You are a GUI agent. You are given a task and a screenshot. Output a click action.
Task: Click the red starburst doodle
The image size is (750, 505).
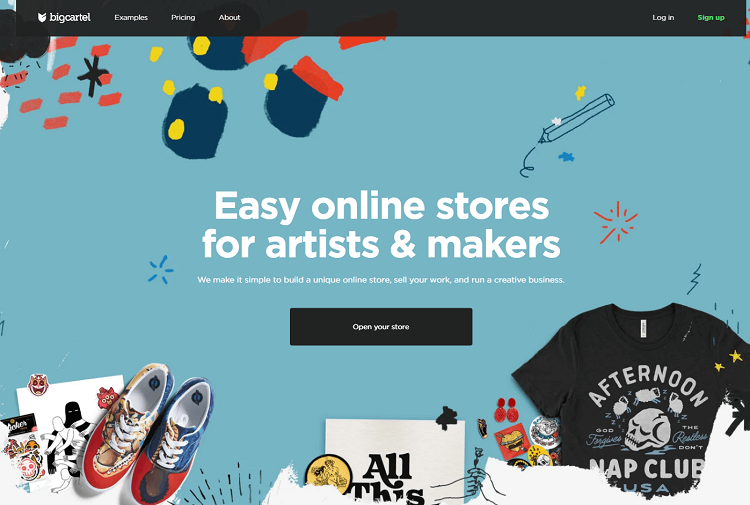pyautogui.click(x=616, y=222)
